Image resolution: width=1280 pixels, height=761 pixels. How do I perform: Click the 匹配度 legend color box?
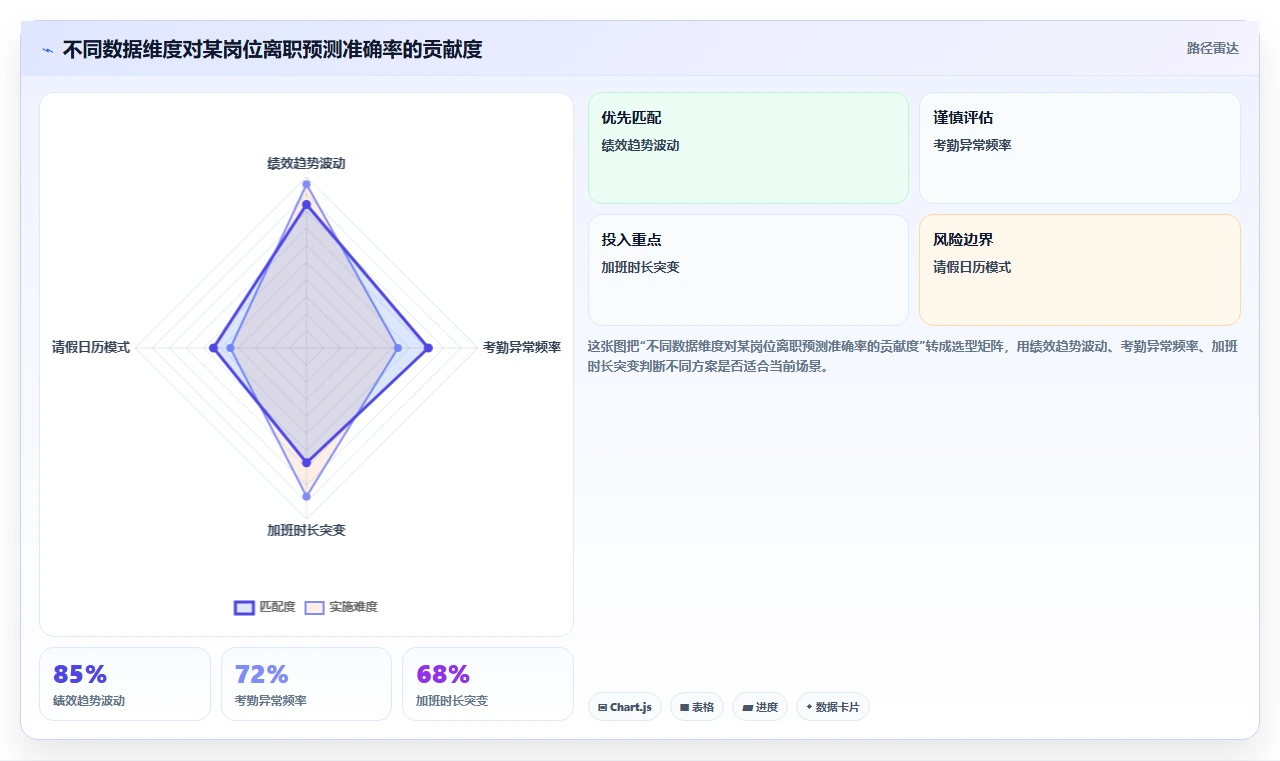tap(245, 607)
